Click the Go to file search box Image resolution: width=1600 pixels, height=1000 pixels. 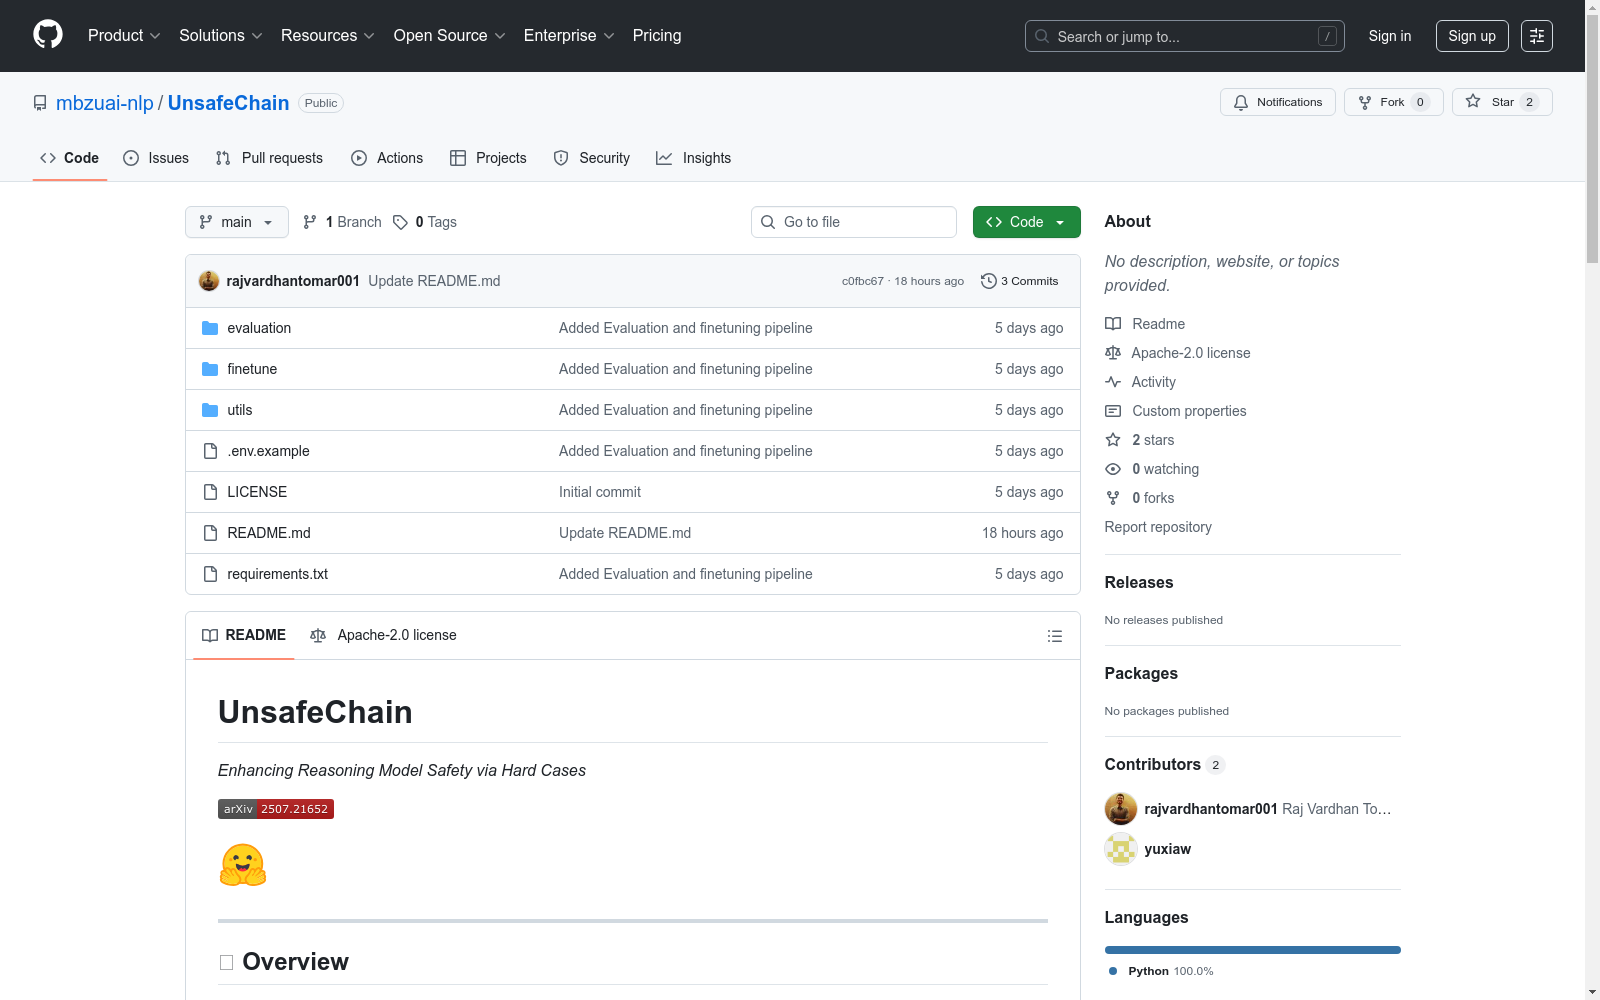pos(854,222)
